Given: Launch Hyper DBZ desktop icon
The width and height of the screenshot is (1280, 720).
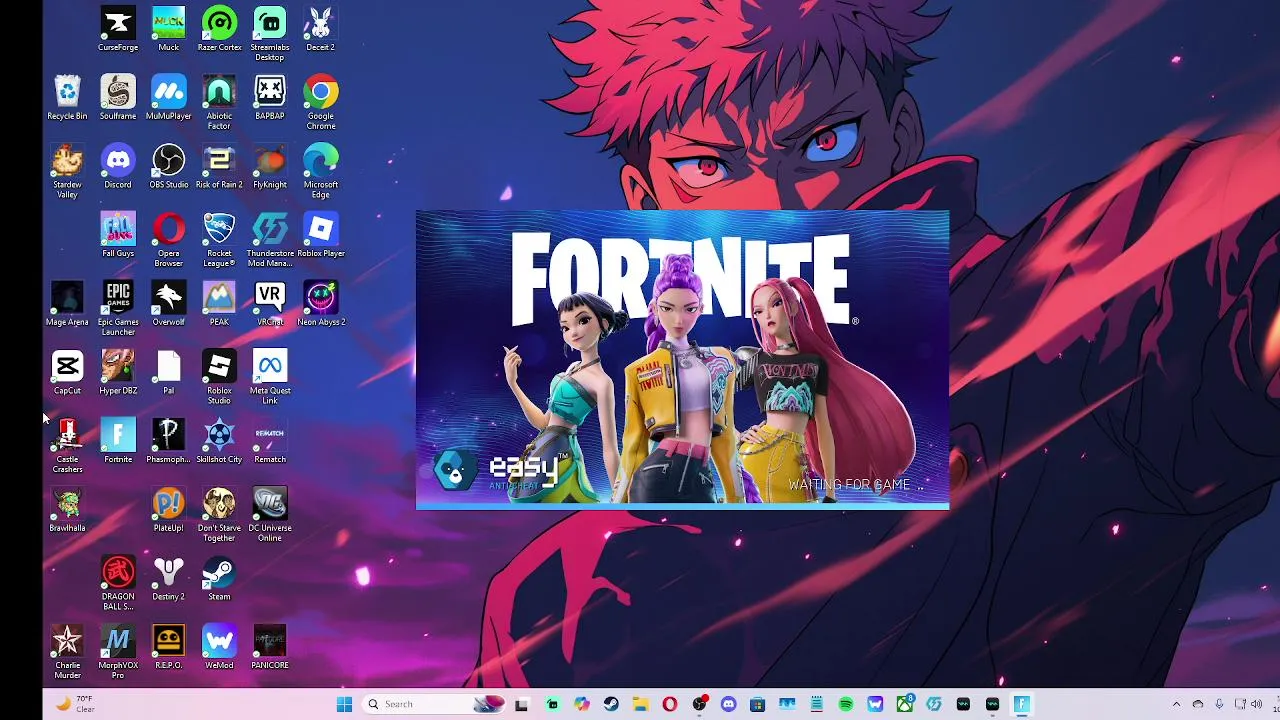Looking at the screenshot, I should [x=118, y=372].
